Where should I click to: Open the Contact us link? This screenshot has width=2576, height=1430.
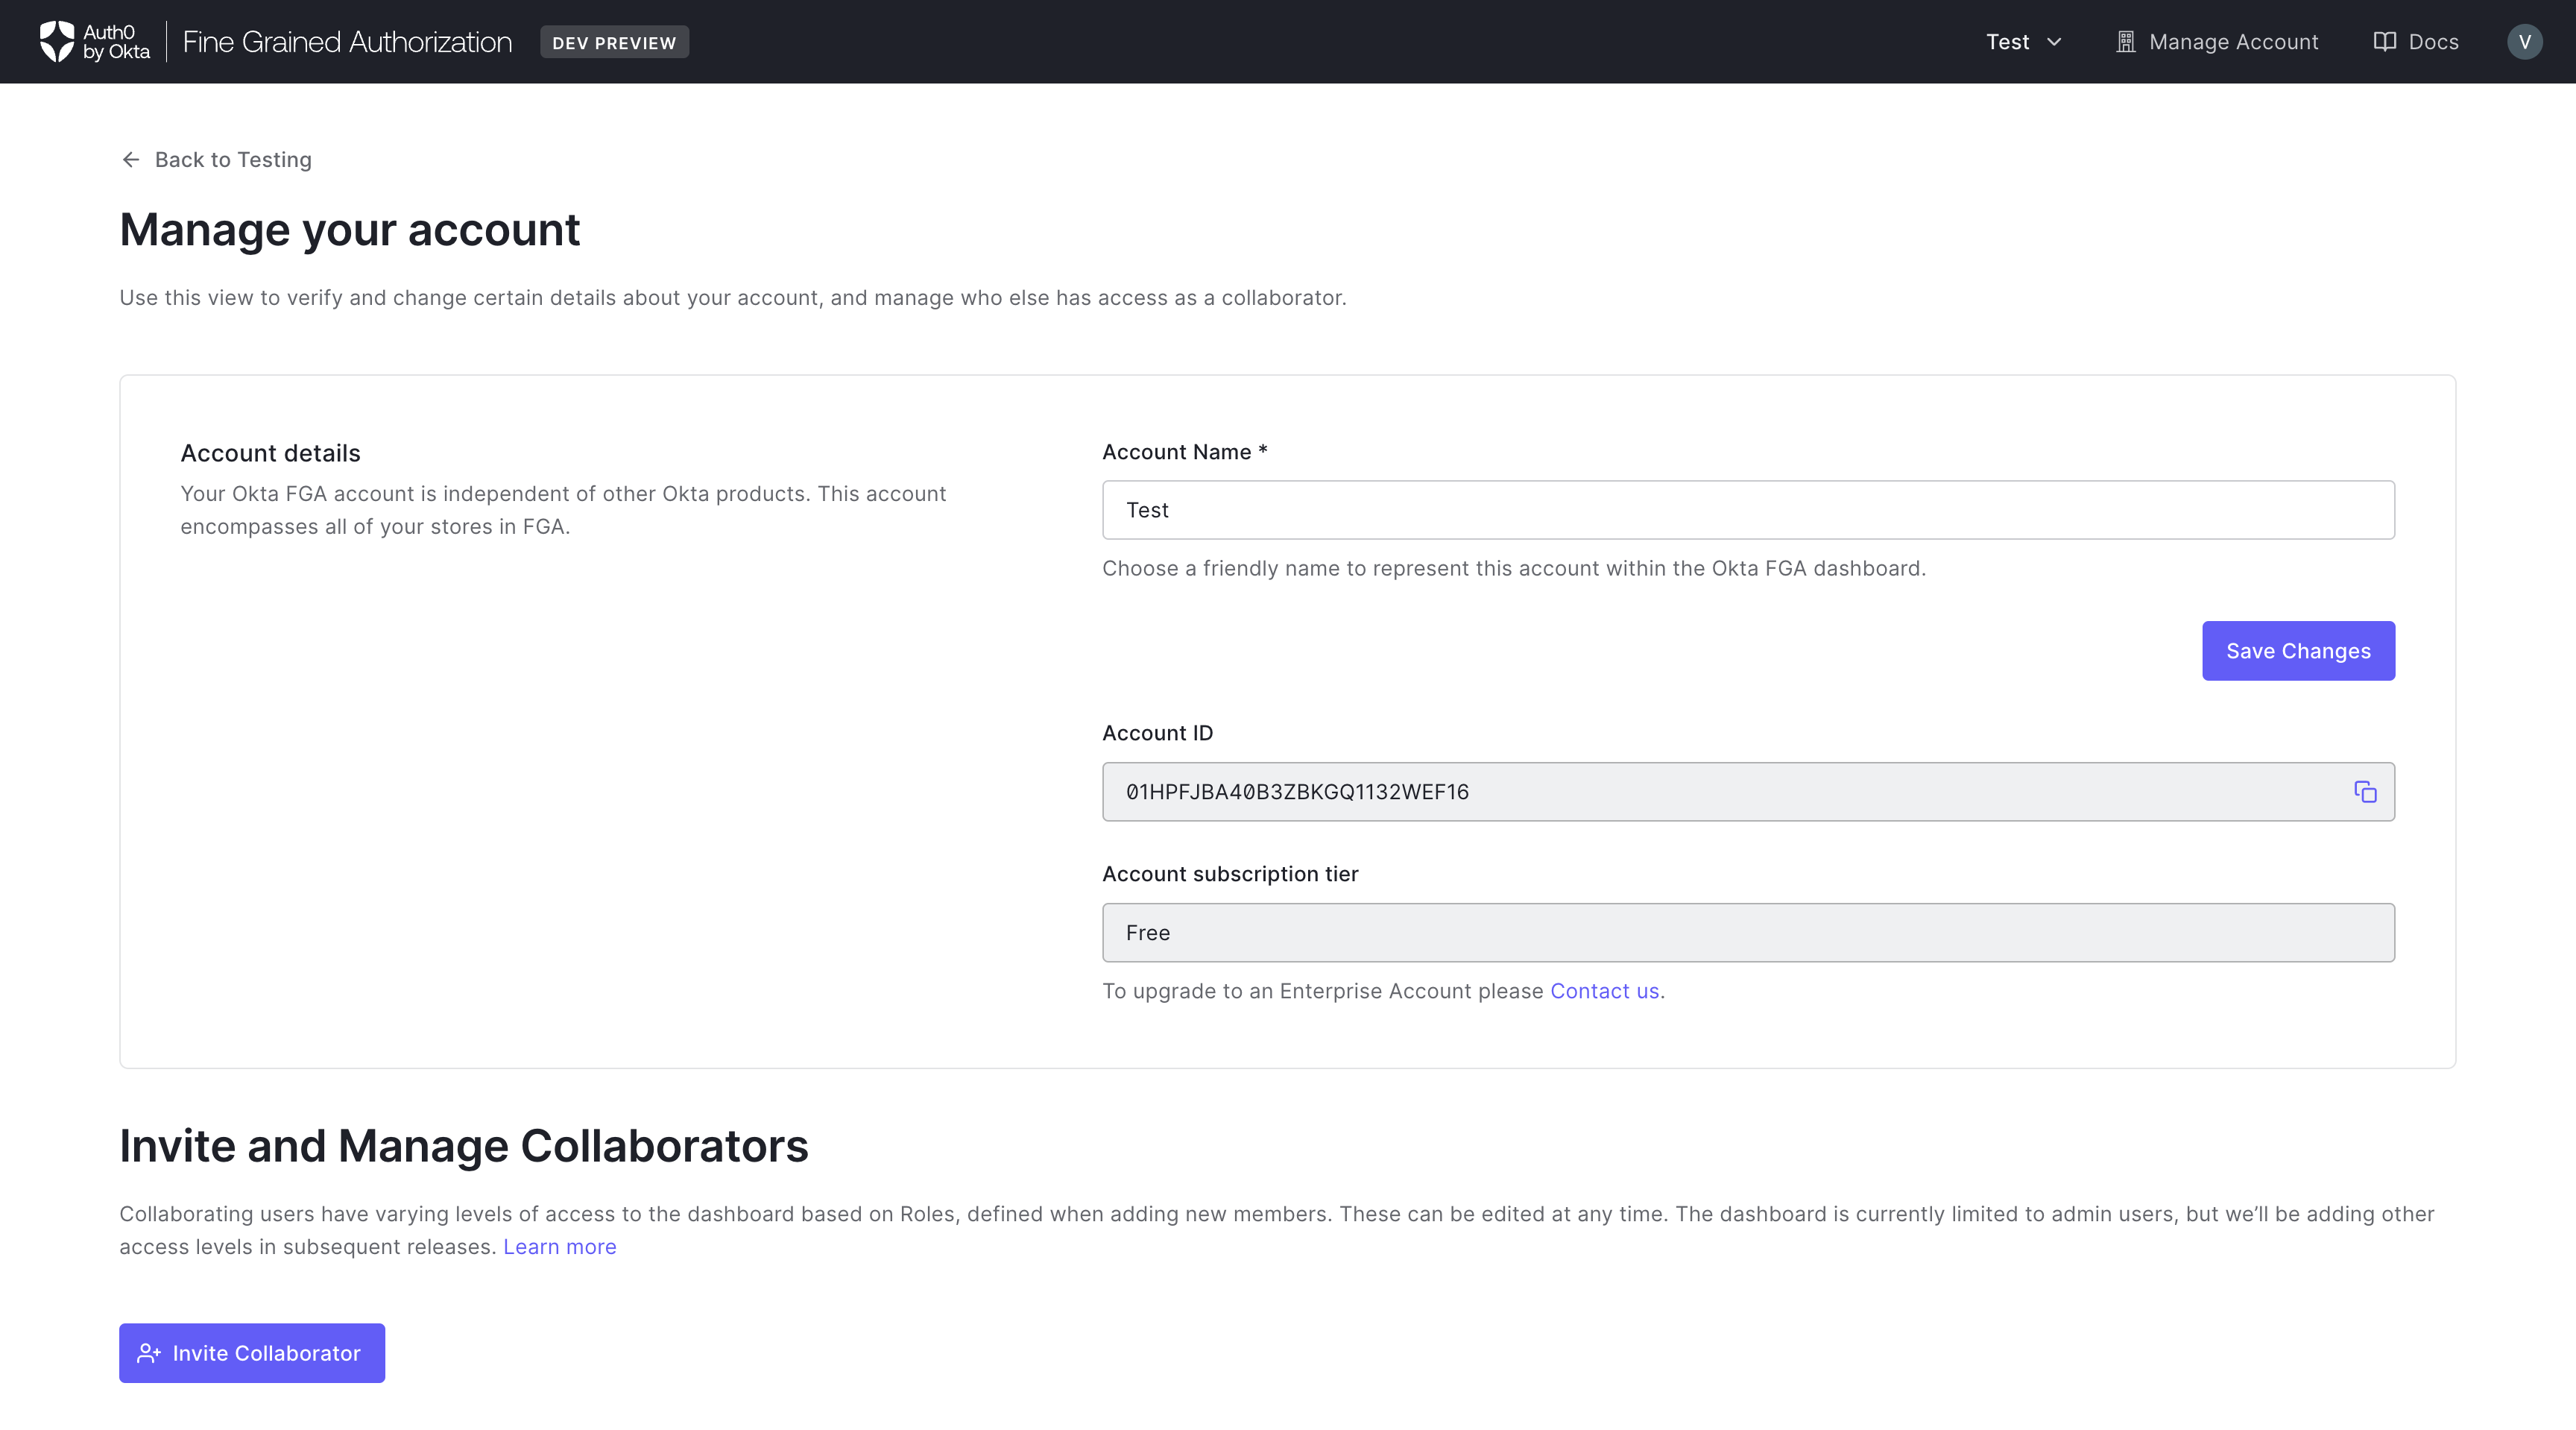(x=1605, y=991)
